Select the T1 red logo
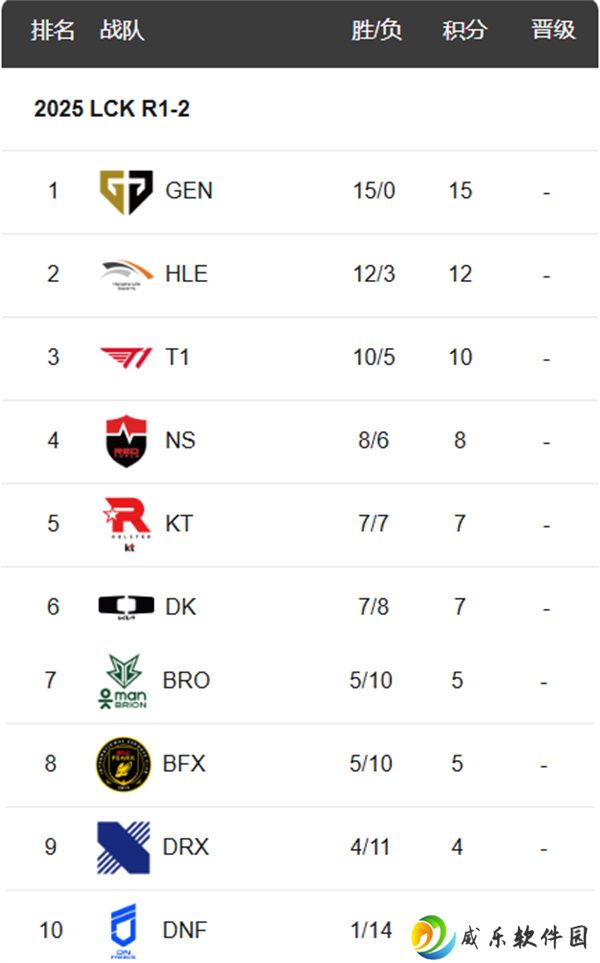The width and height of the screenshot is (600, 963). [126, 357]
